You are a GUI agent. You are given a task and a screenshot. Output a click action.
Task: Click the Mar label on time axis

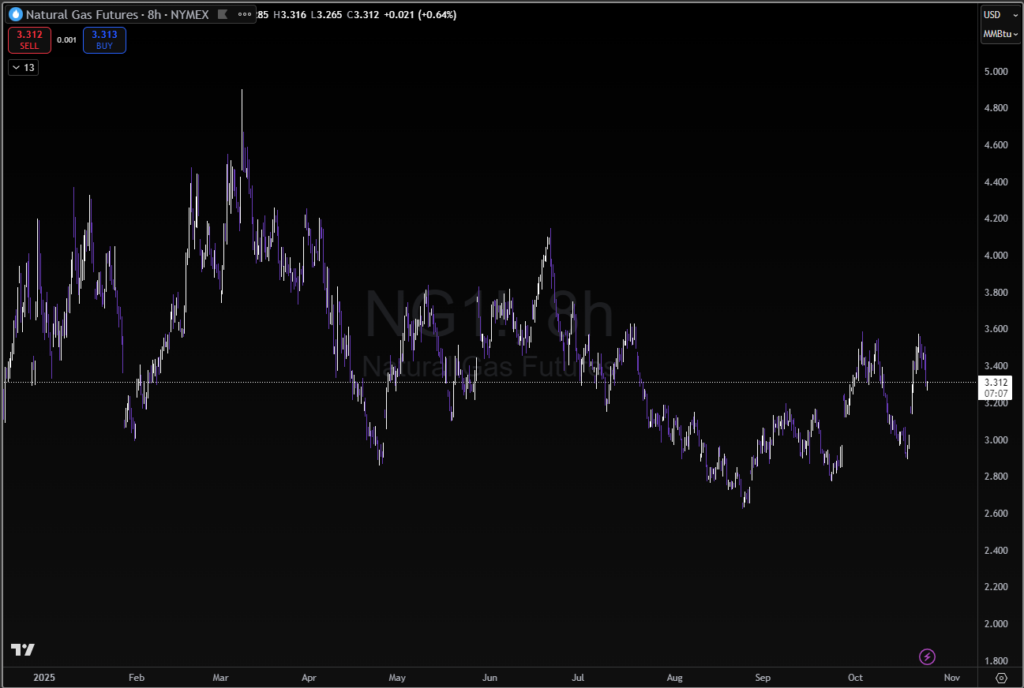pyautogui.click(x=221, y=677)
